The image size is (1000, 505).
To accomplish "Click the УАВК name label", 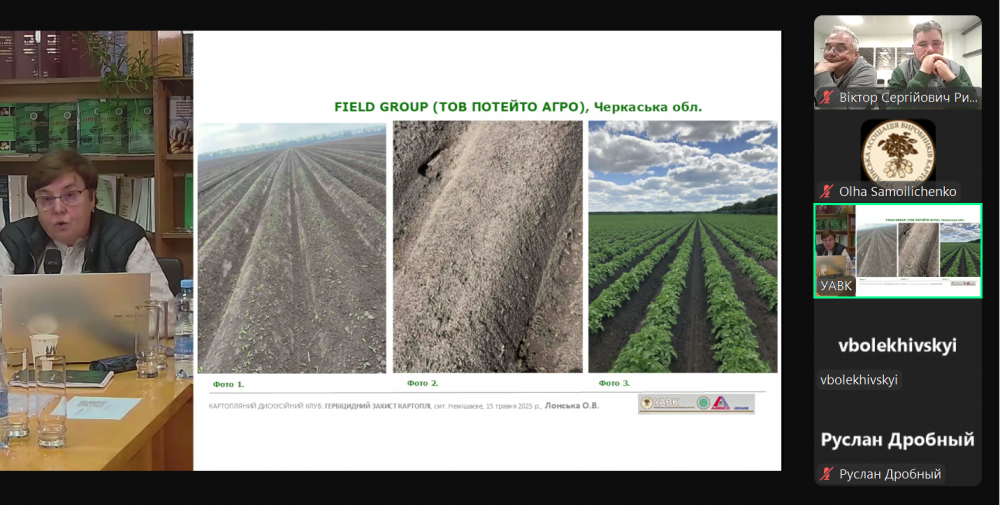I will pos(835,286).
